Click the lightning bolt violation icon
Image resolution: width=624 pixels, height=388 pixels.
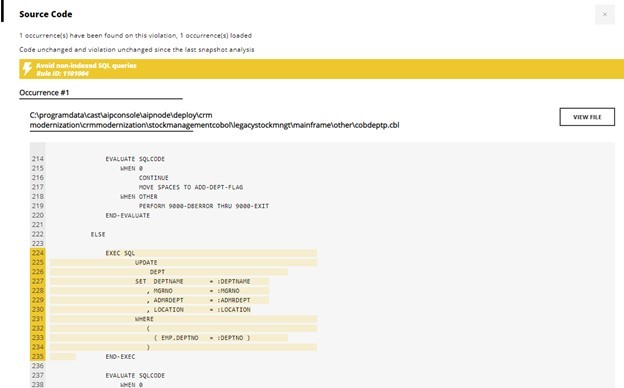(x=27, y=69)
